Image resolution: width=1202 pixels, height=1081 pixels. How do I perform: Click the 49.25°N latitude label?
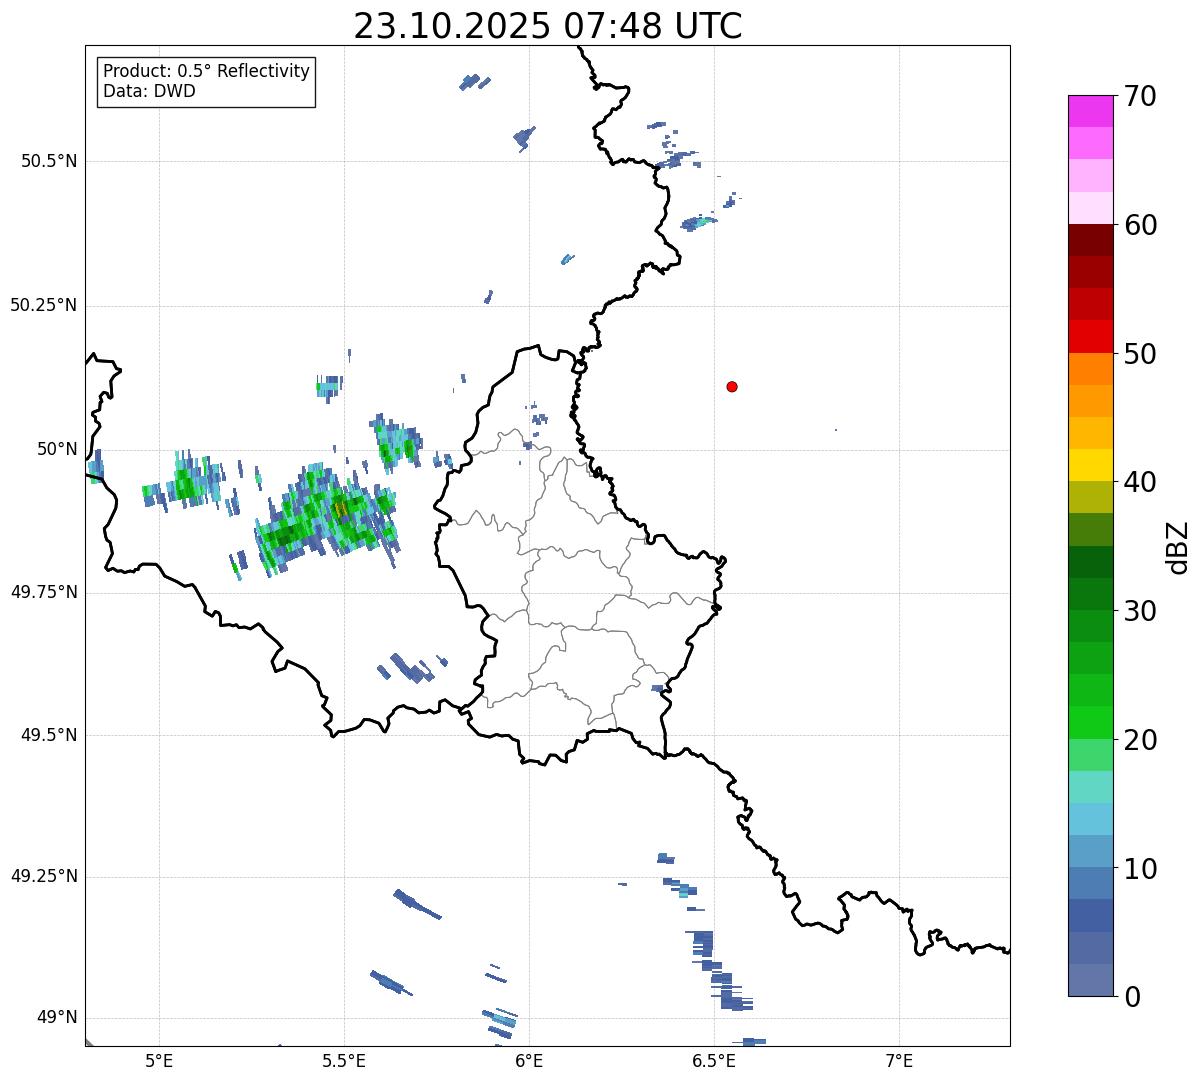click(x=43, y=876)
